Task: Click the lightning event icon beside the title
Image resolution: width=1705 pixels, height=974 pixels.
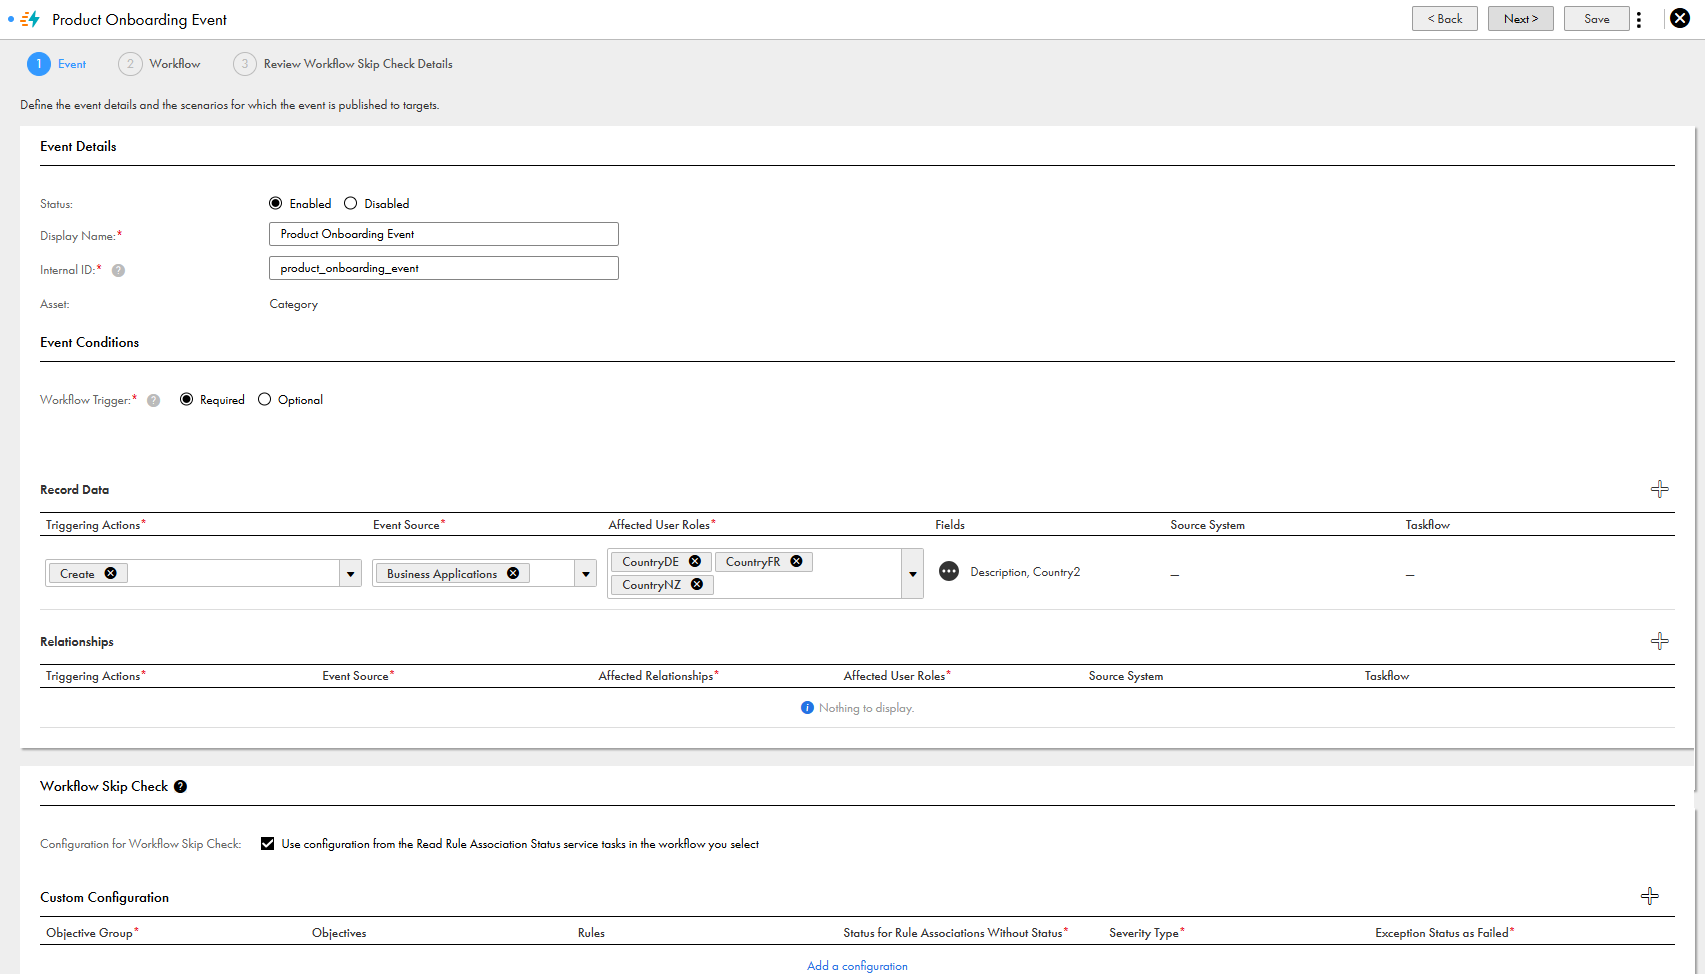Action: [30, 19]
